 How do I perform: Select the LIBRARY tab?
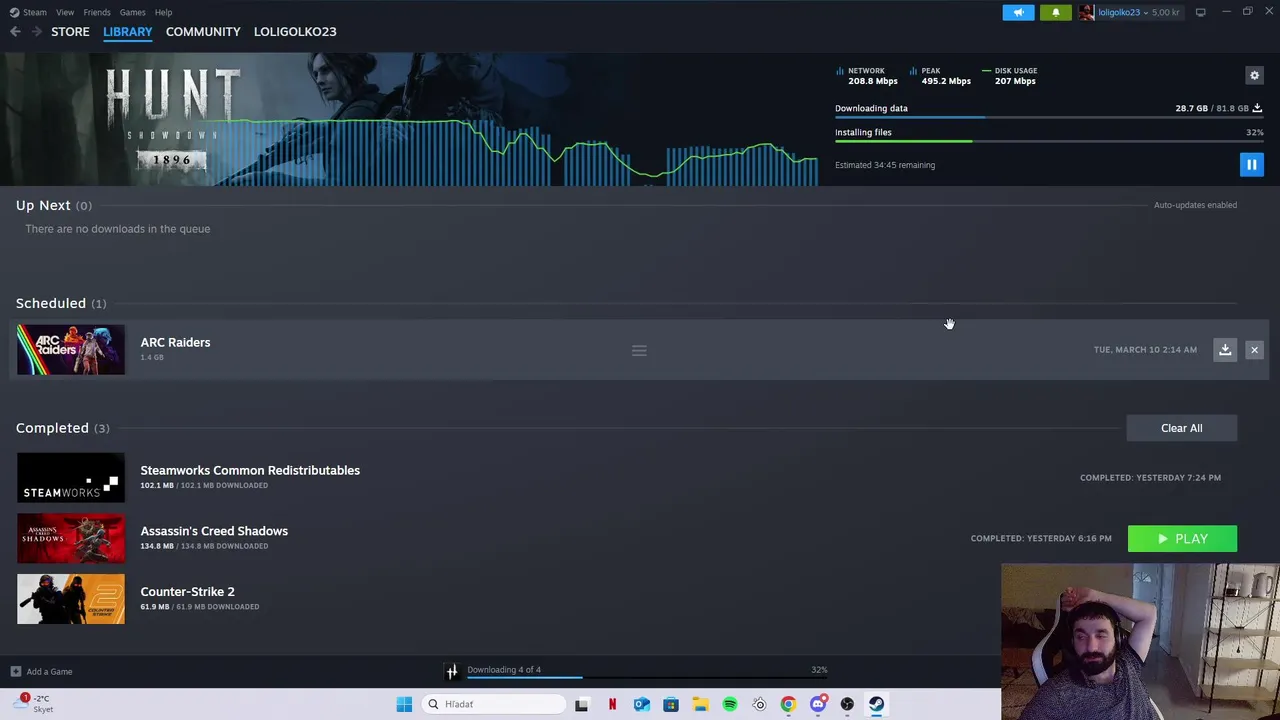pyautogui.click(x=127, y=32)
